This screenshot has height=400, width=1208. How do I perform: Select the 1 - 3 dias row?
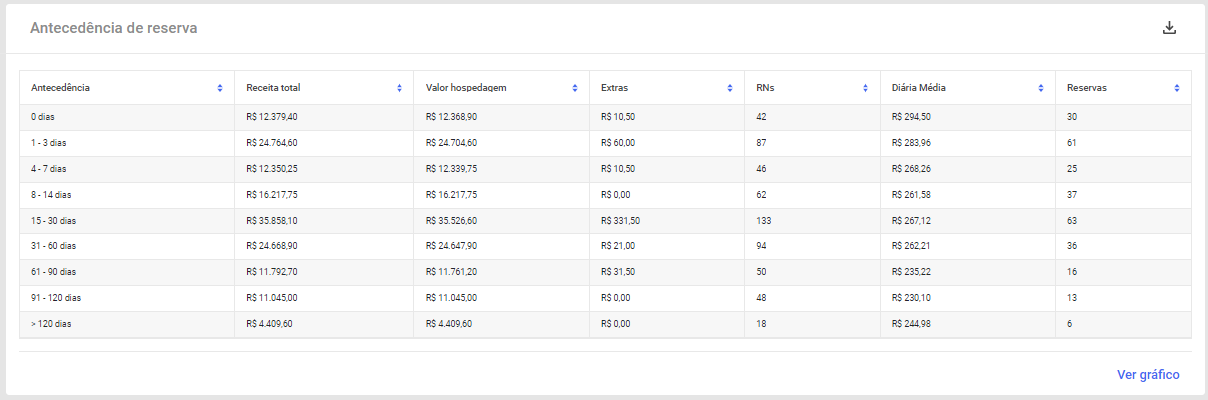(x=605, y=143)
